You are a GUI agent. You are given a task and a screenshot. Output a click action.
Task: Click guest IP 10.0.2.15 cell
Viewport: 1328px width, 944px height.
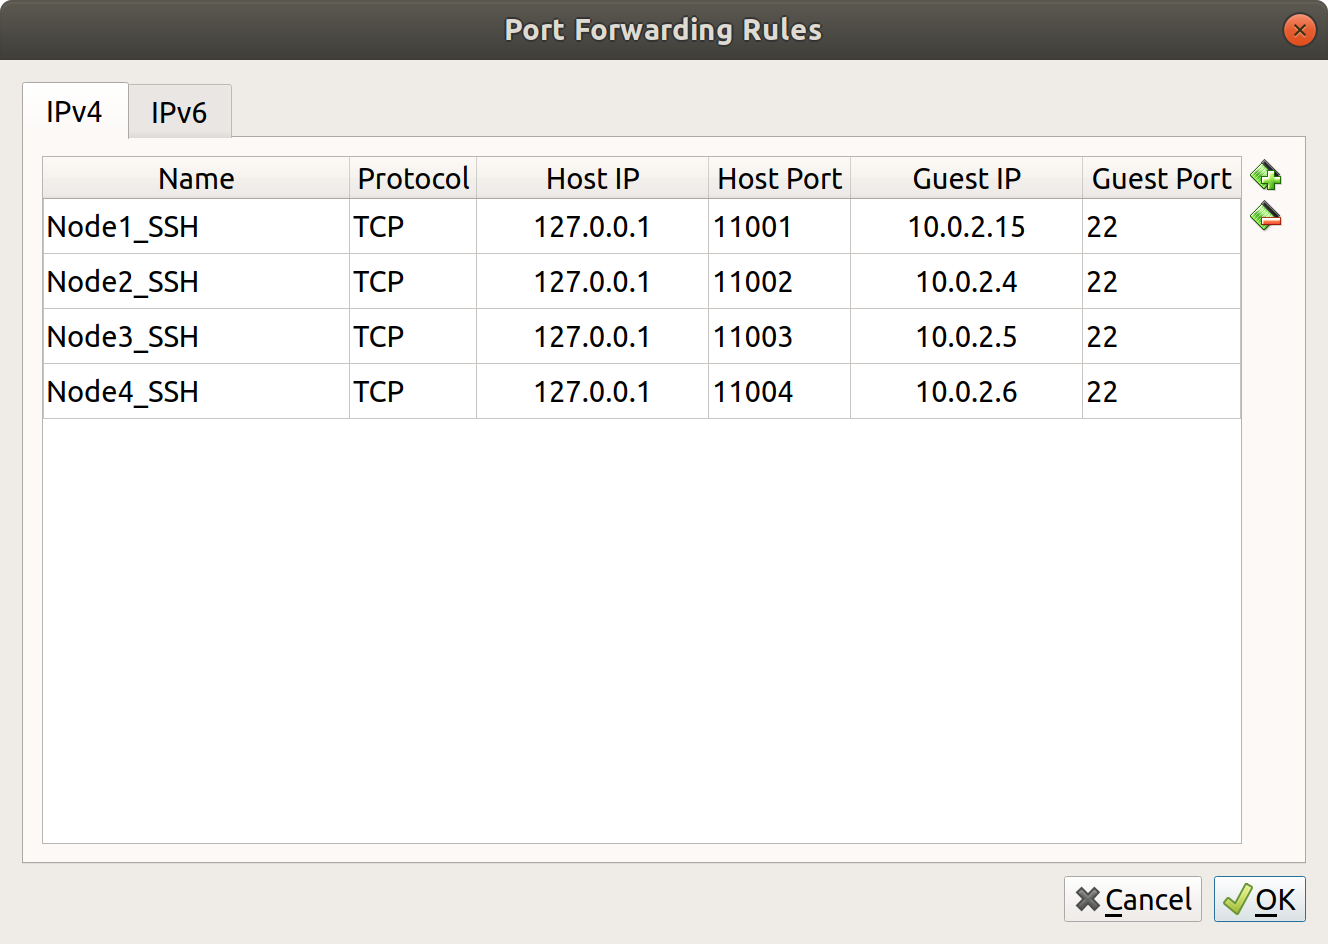click(966, 227)
